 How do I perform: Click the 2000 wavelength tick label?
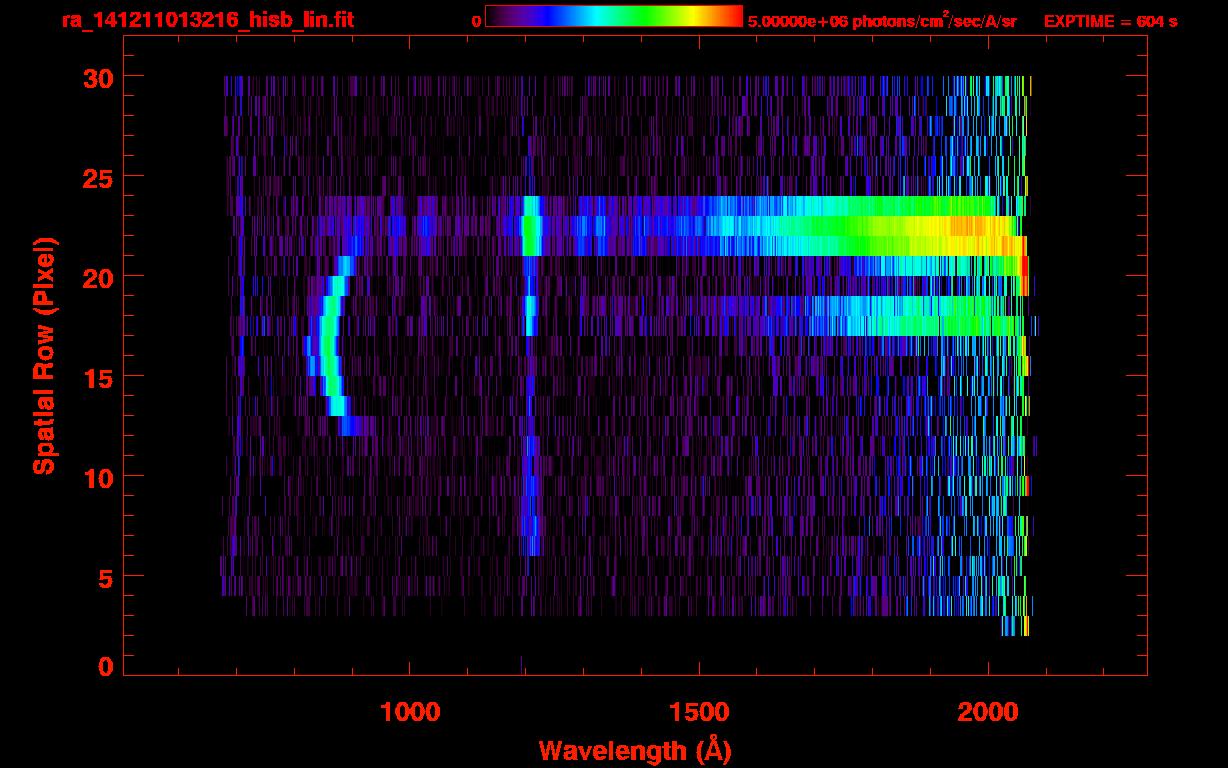pos(988,711)
